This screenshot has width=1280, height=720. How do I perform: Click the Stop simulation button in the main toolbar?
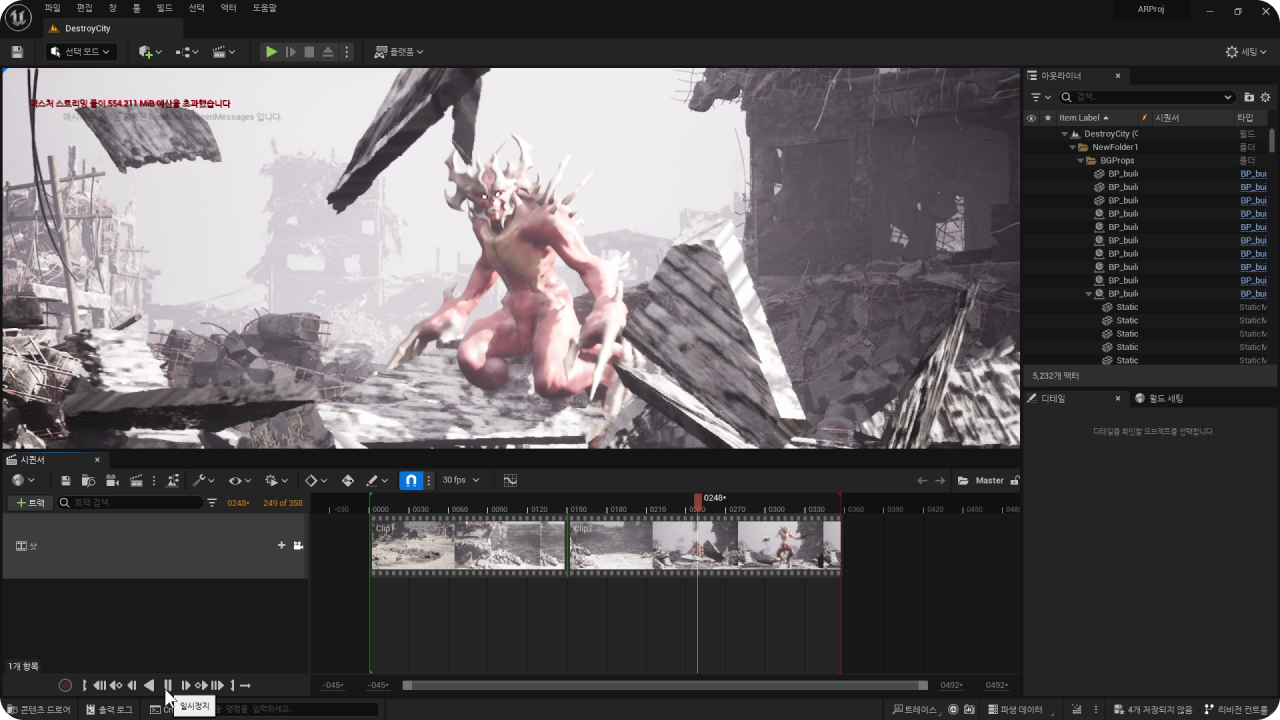(x=309, y=52)
